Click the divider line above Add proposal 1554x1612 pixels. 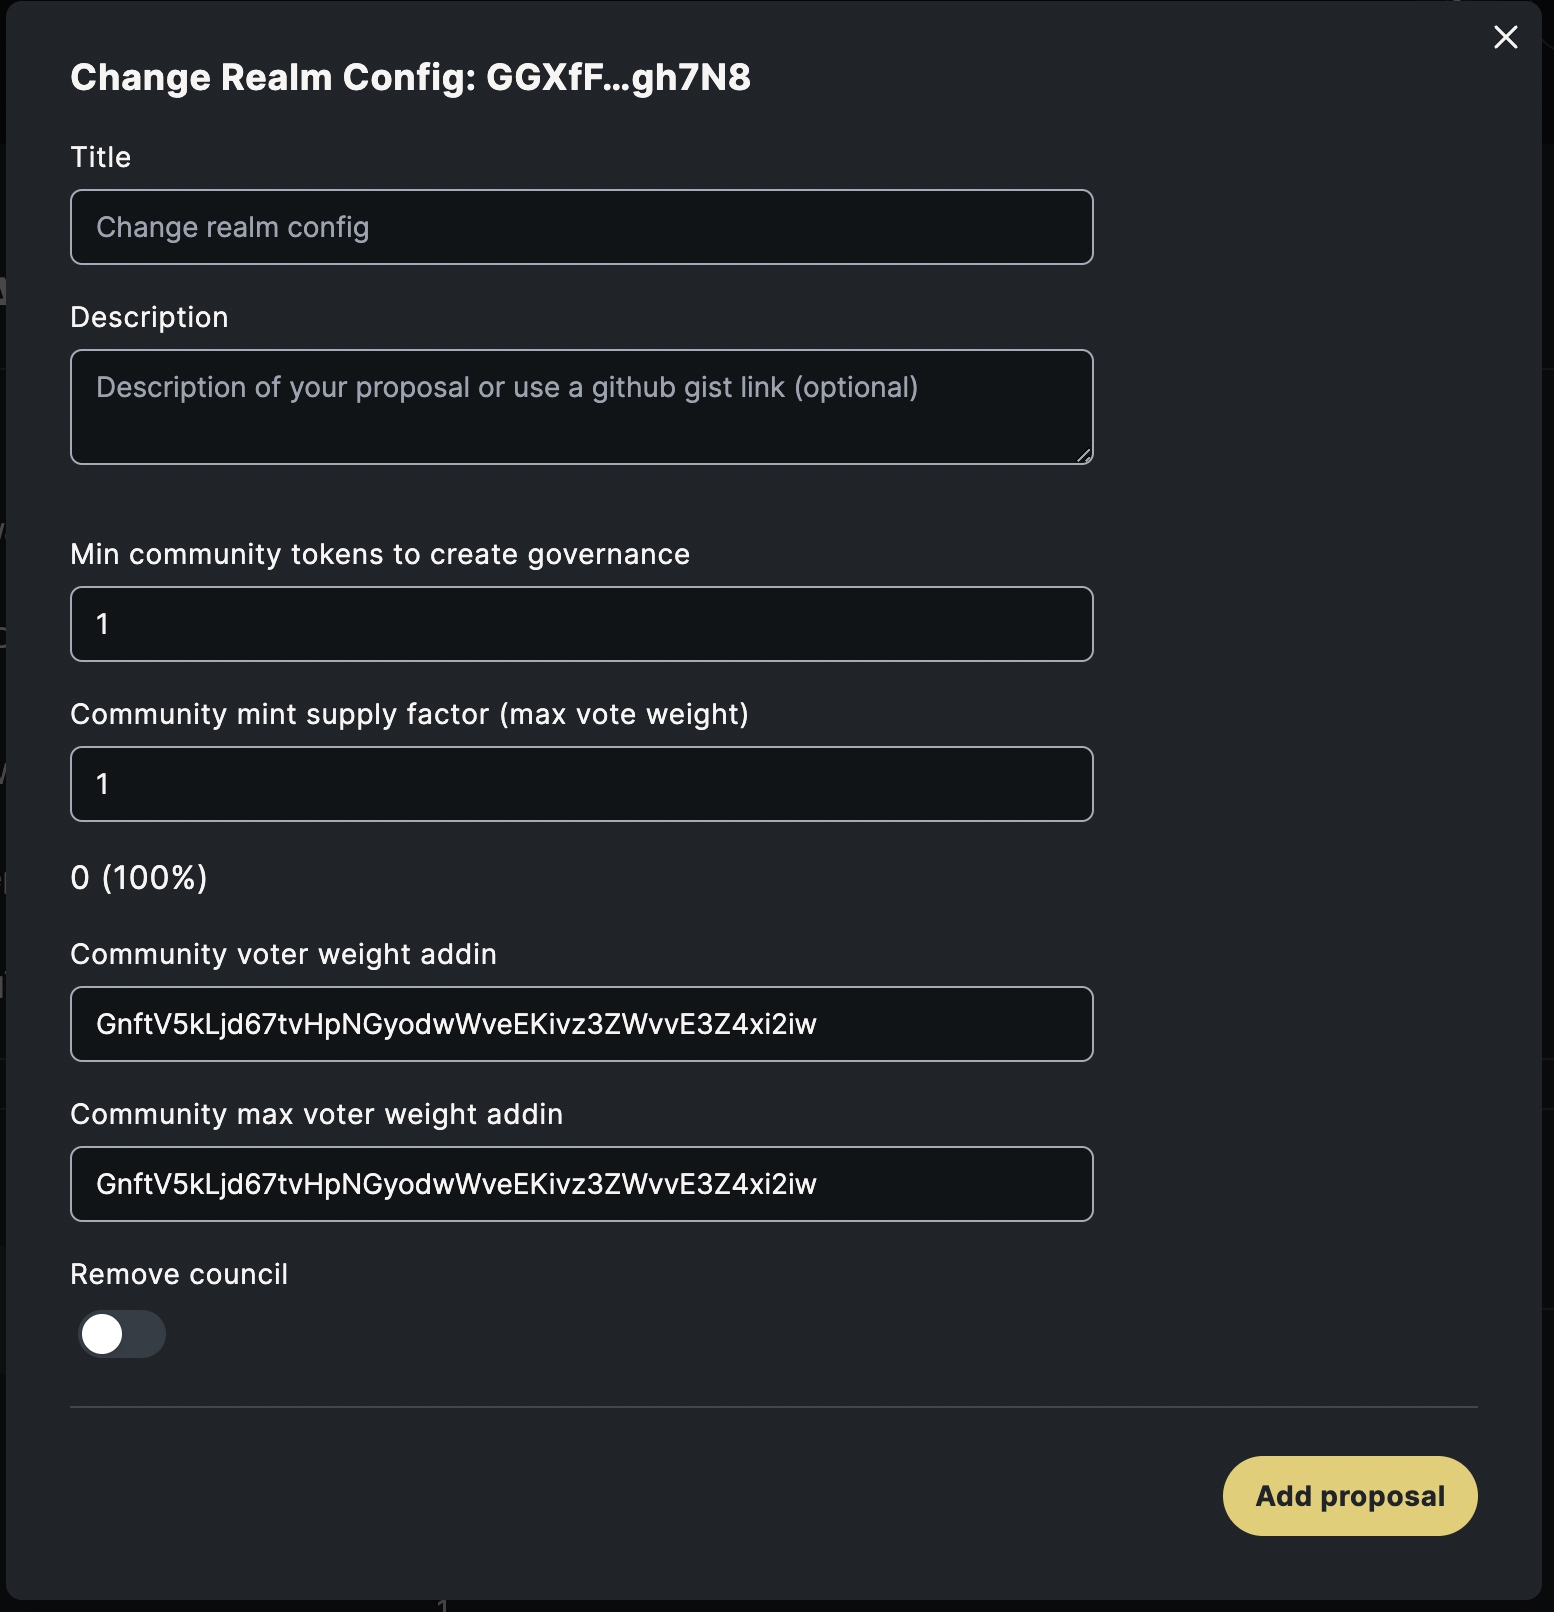pyautogui.click(x=773, y=1407)
